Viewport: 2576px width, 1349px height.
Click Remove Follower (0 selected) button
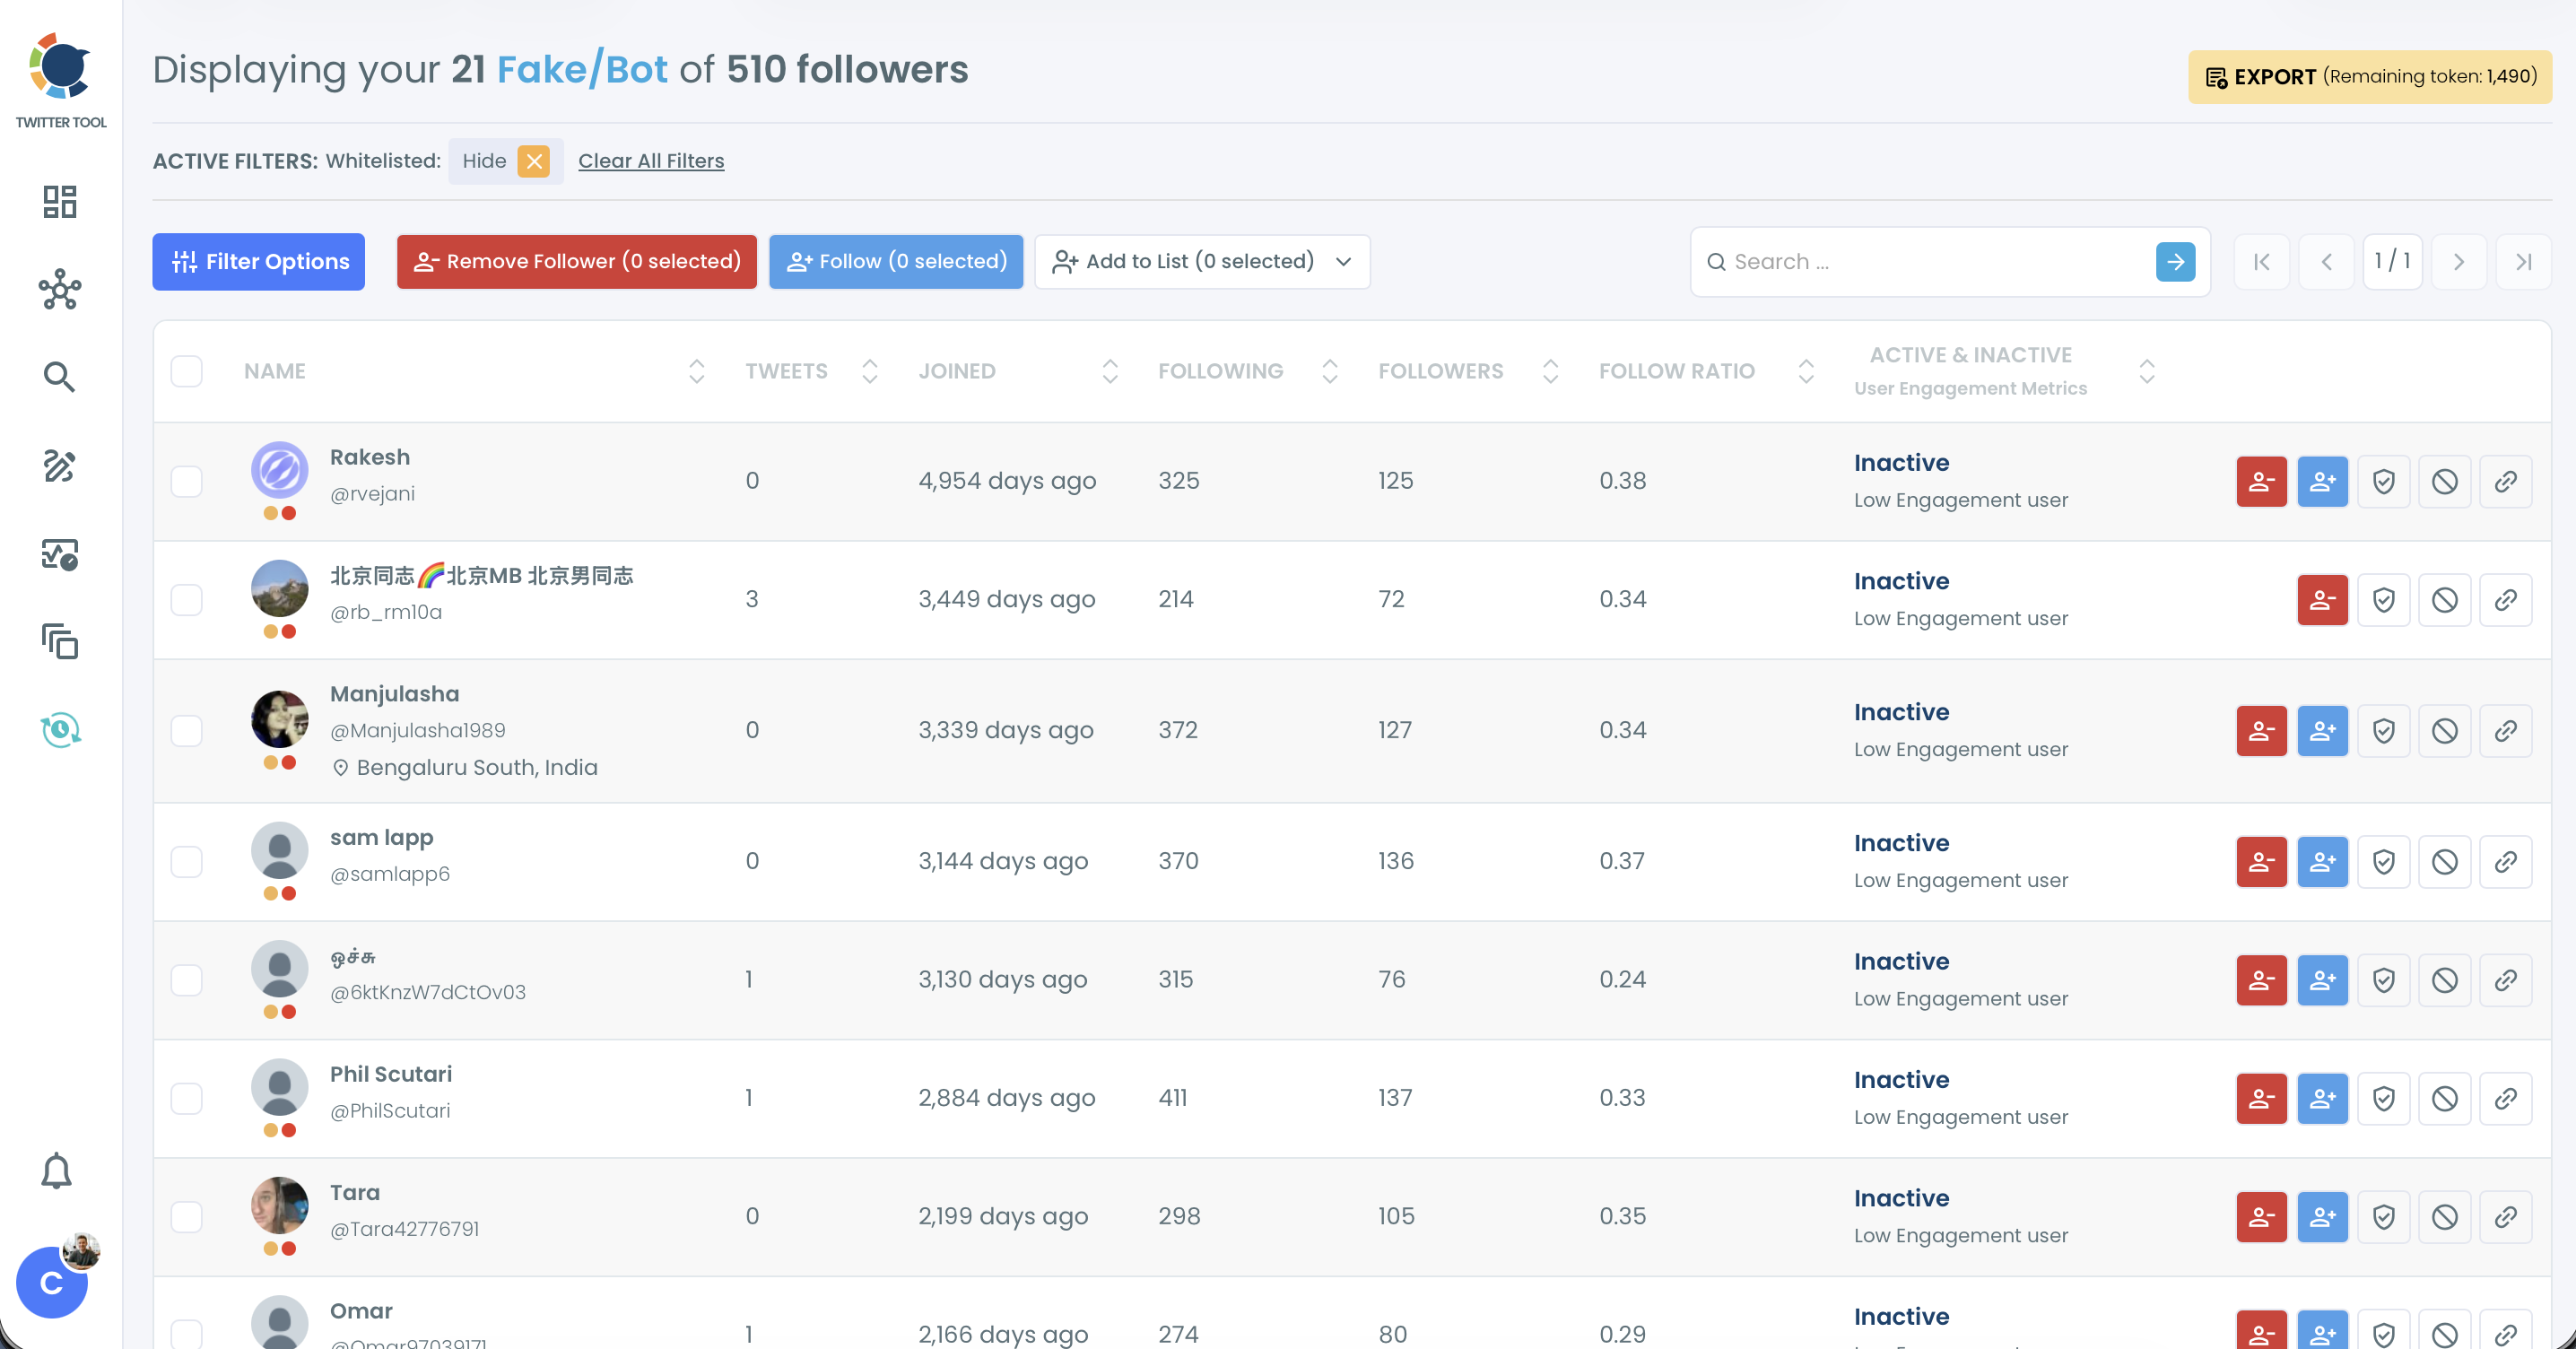point(576,262)
